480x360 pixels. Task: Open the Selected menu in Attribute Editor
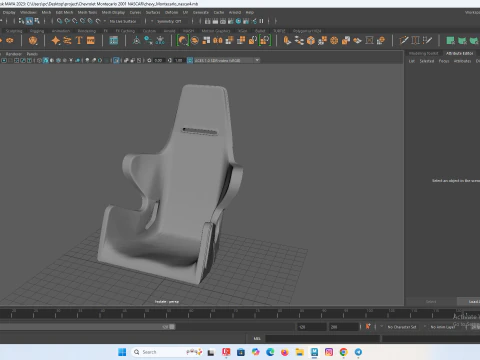tap(427, 61)
